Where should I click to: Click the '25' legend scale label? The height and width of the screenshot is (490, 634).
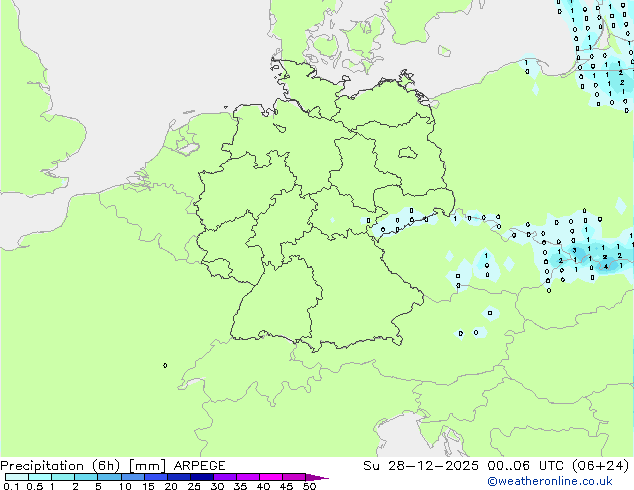click(194, 486)
